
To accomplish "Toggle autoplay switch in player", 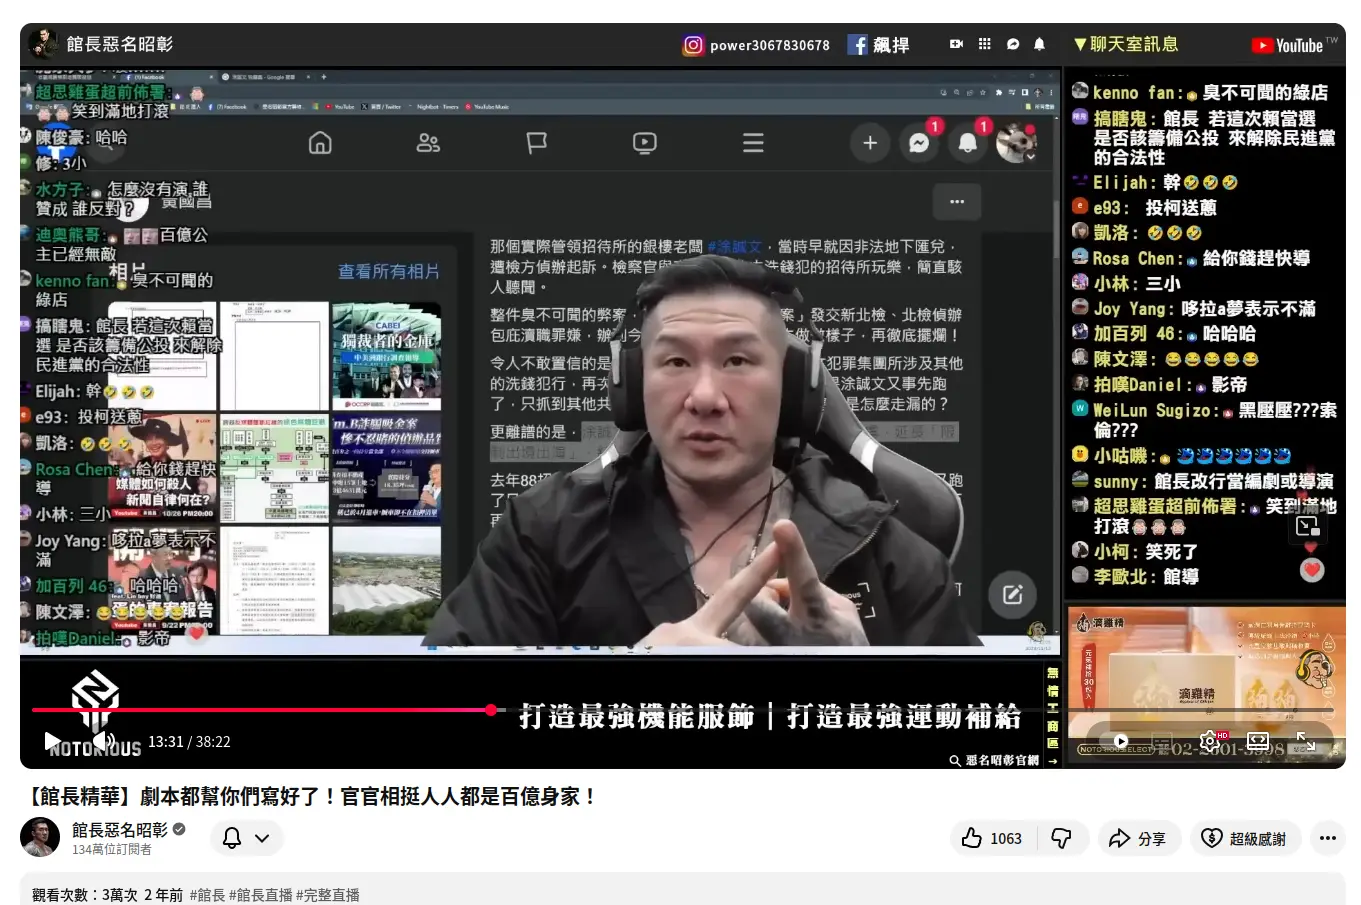I will [x=1120, y=741].
